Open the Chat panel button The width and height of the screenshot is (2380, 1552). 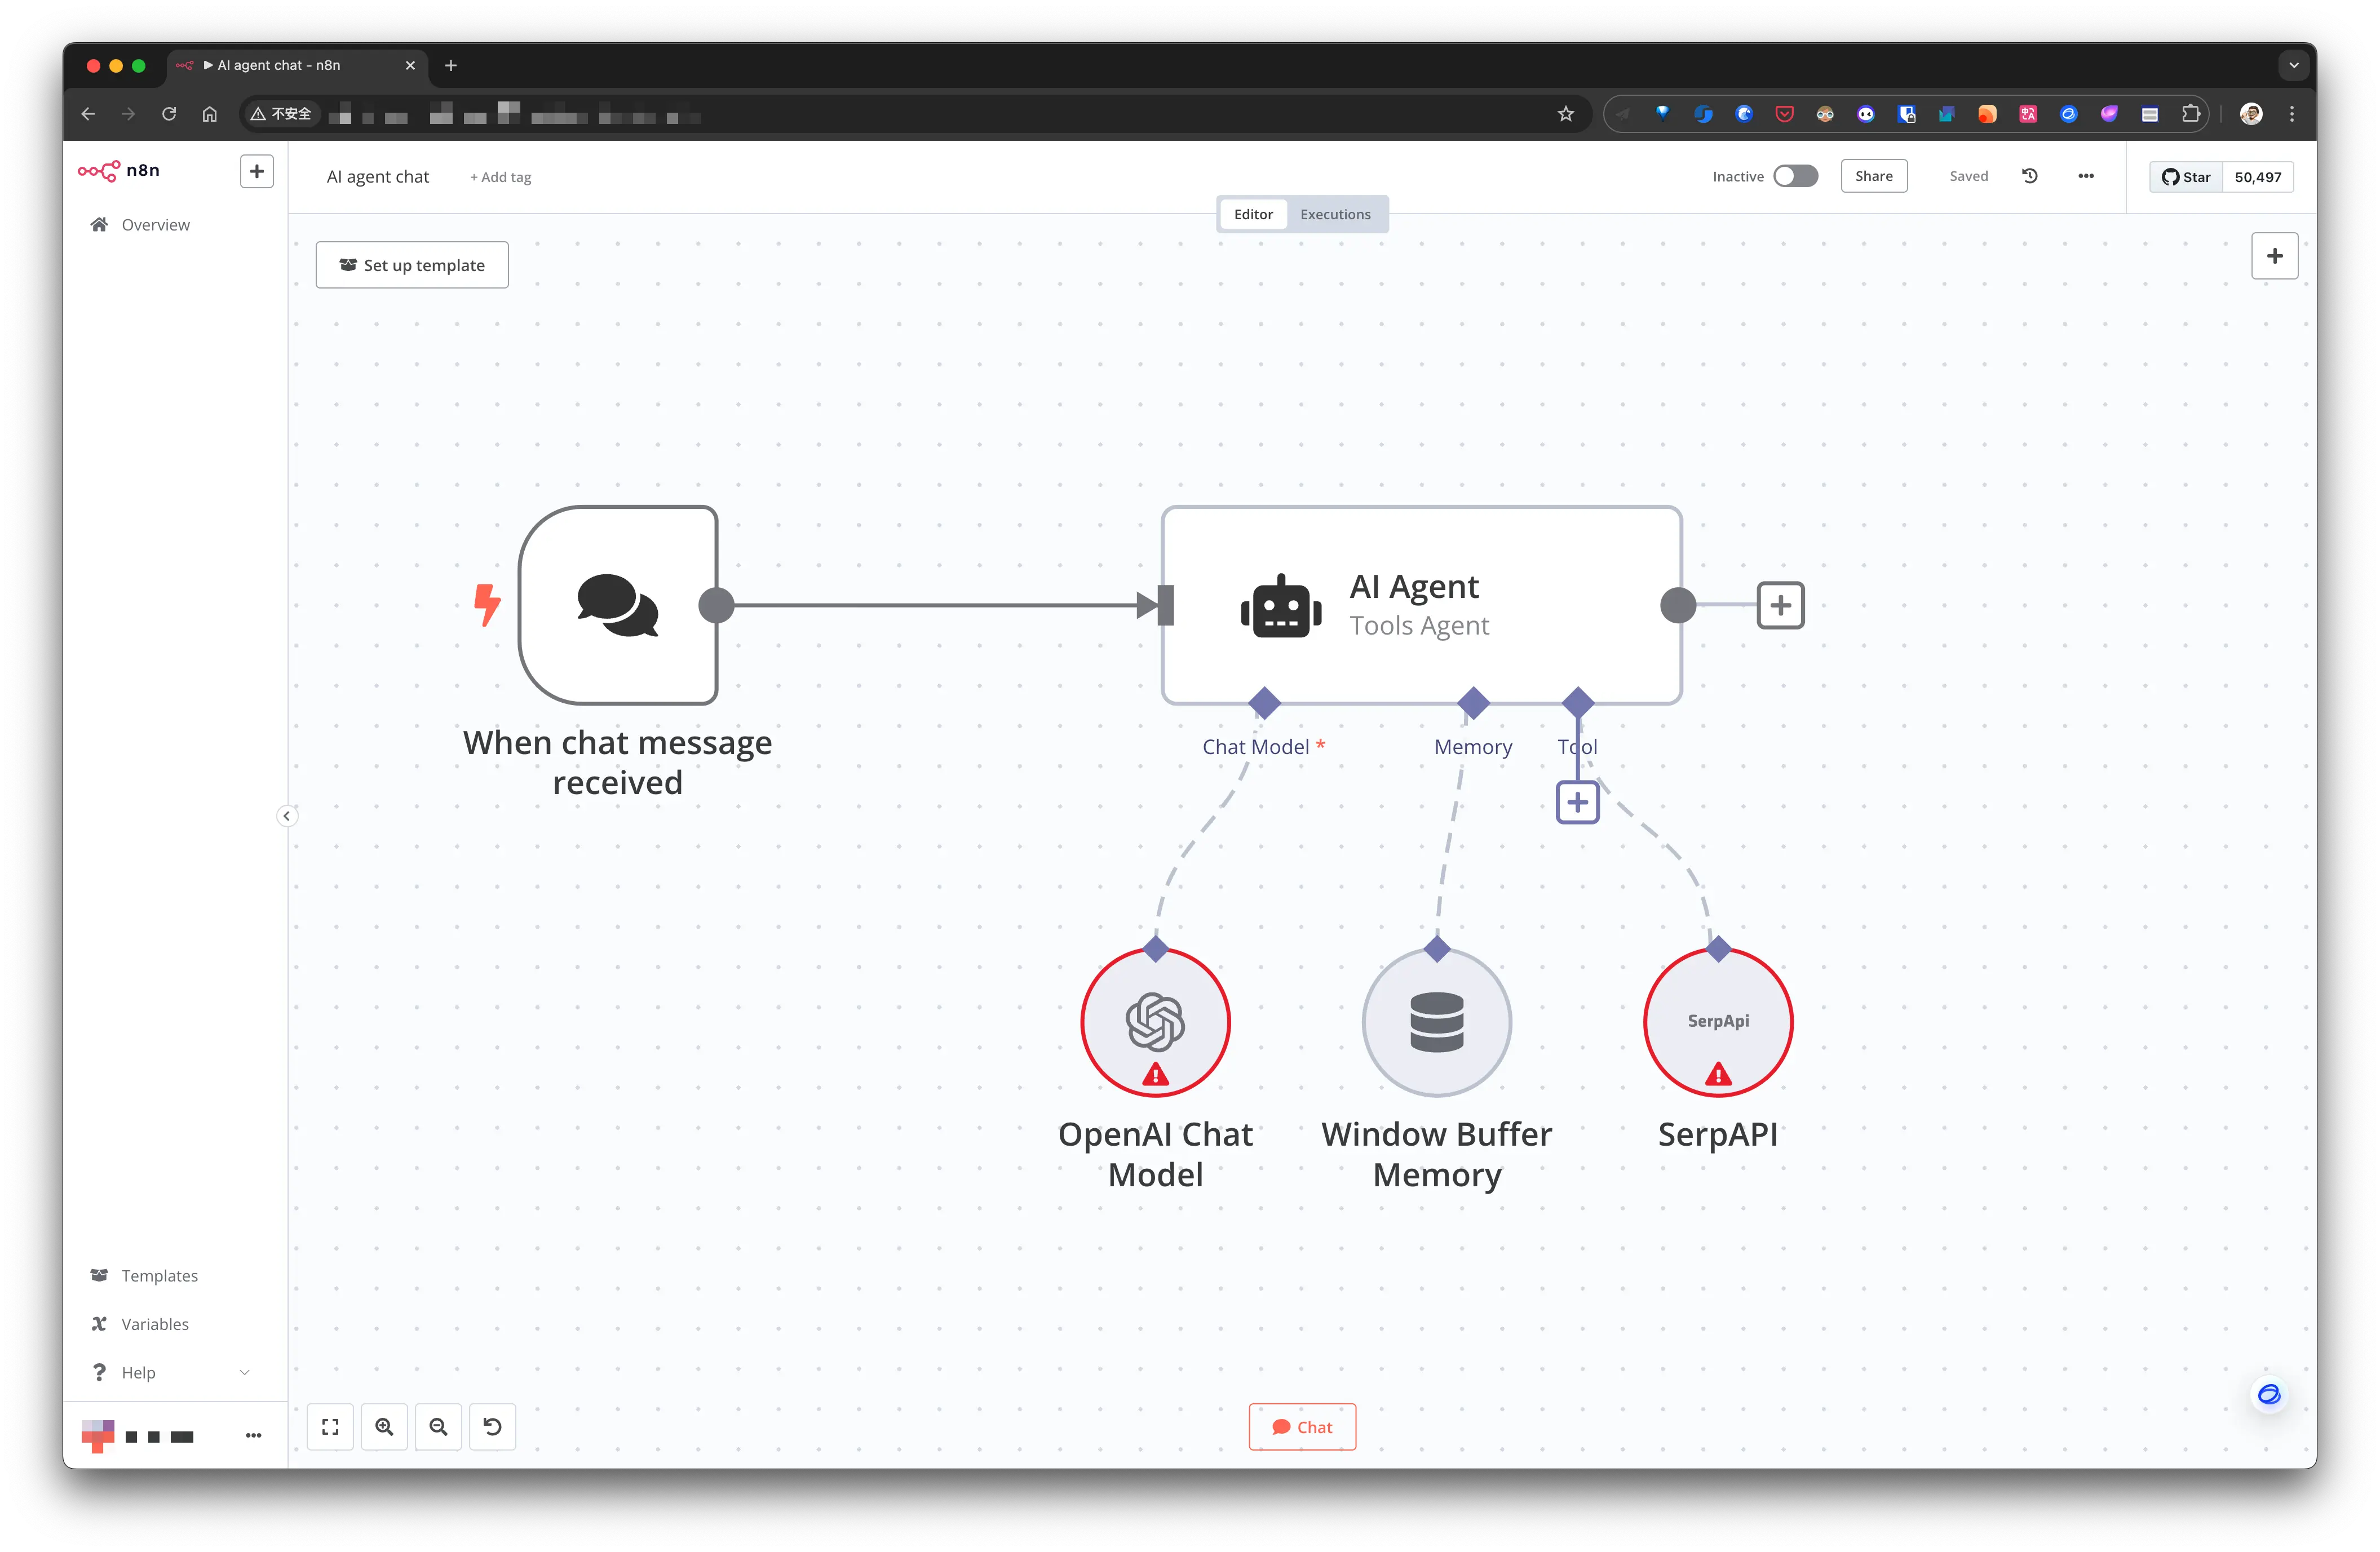coord(1302,1427)
